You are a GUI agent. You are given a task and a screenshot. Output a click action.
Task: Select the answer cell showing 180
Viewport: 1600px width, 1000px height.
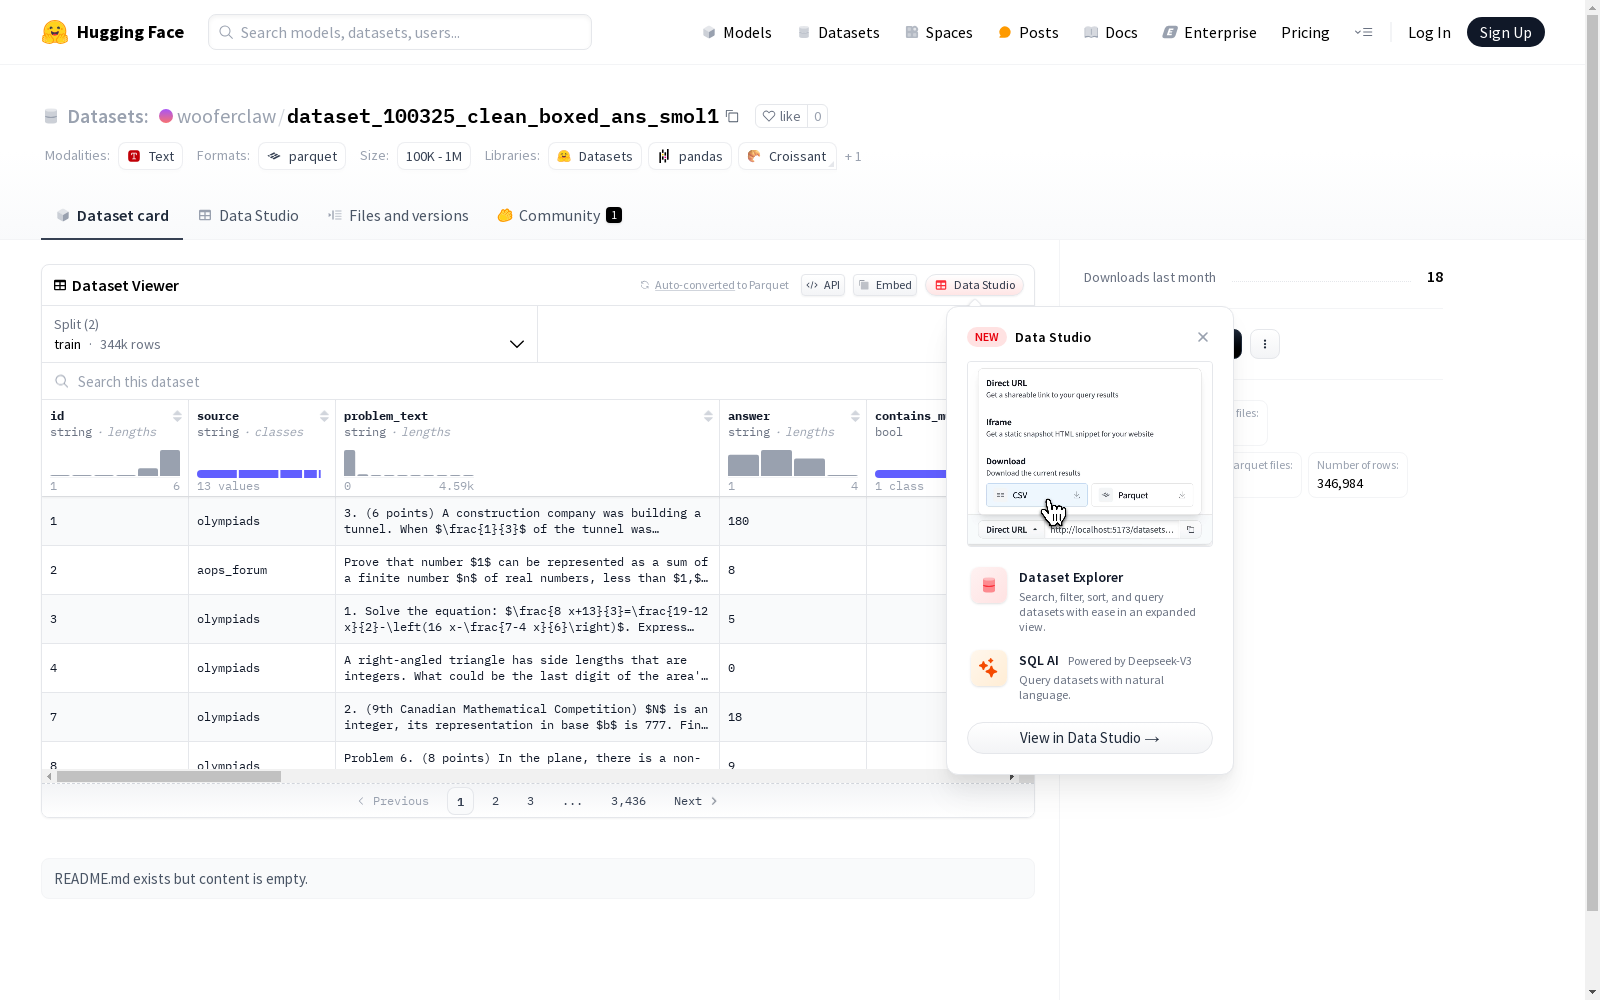point(793,521)
